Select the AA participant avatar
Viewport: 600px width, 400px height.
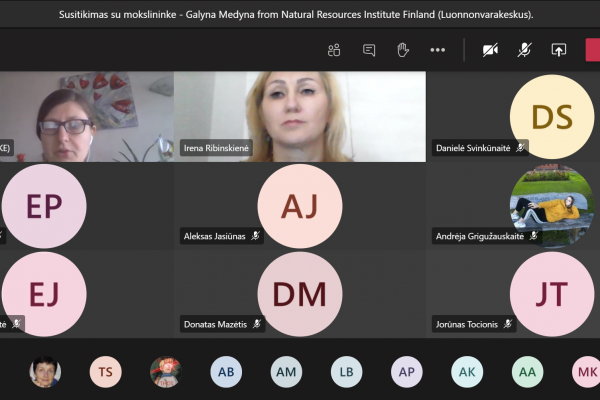pyautogui.click(x=527, y=372)
